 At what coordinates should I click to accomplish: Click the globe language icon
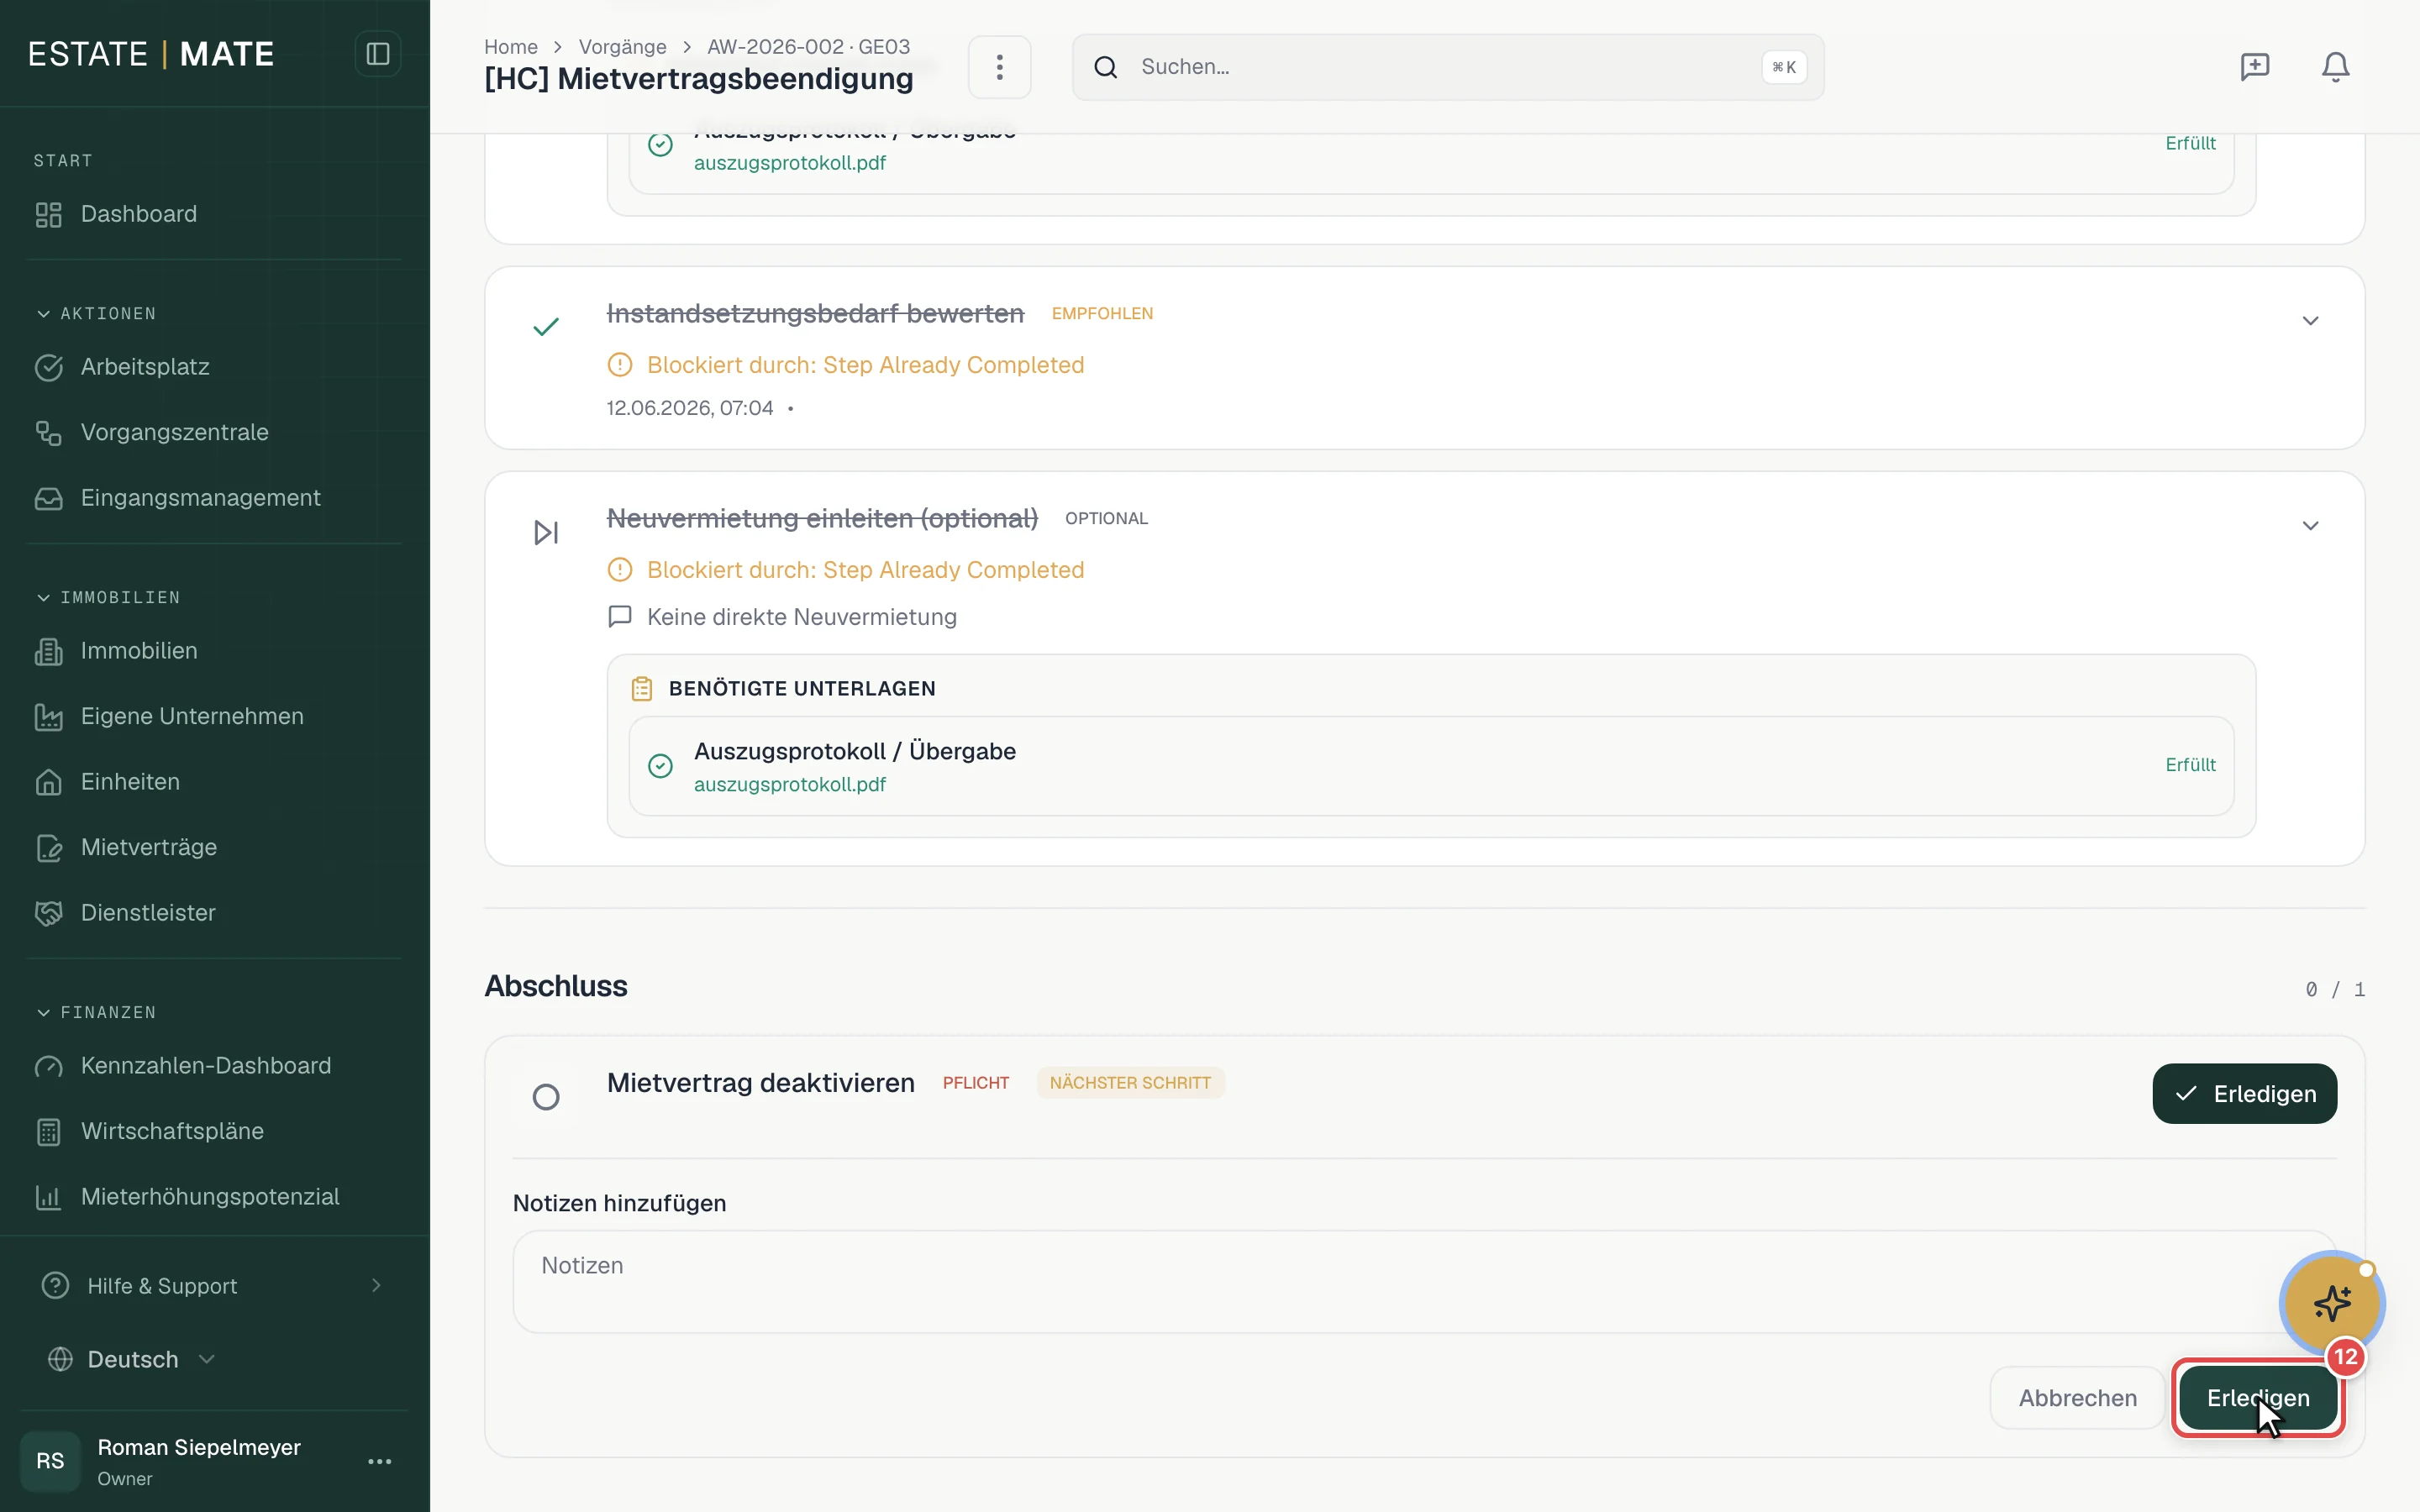(60, 1360)
